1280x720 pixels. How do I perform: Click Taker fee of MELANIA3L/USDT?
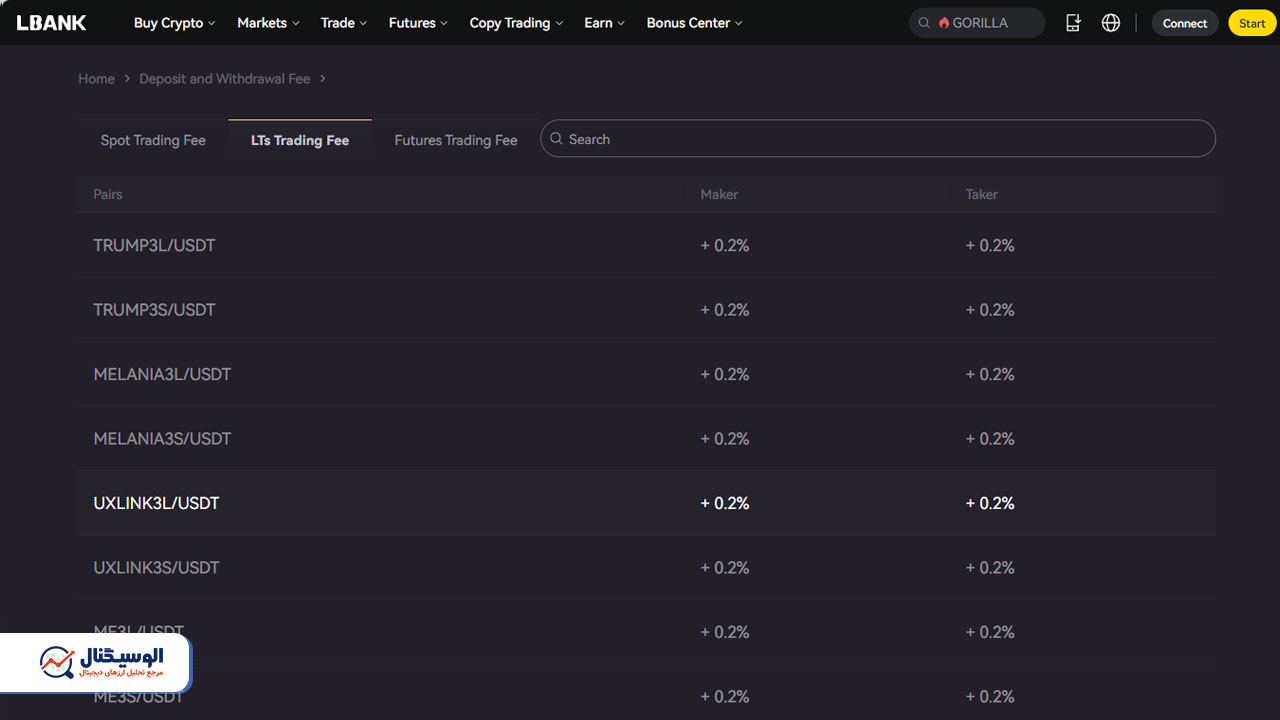990,374
